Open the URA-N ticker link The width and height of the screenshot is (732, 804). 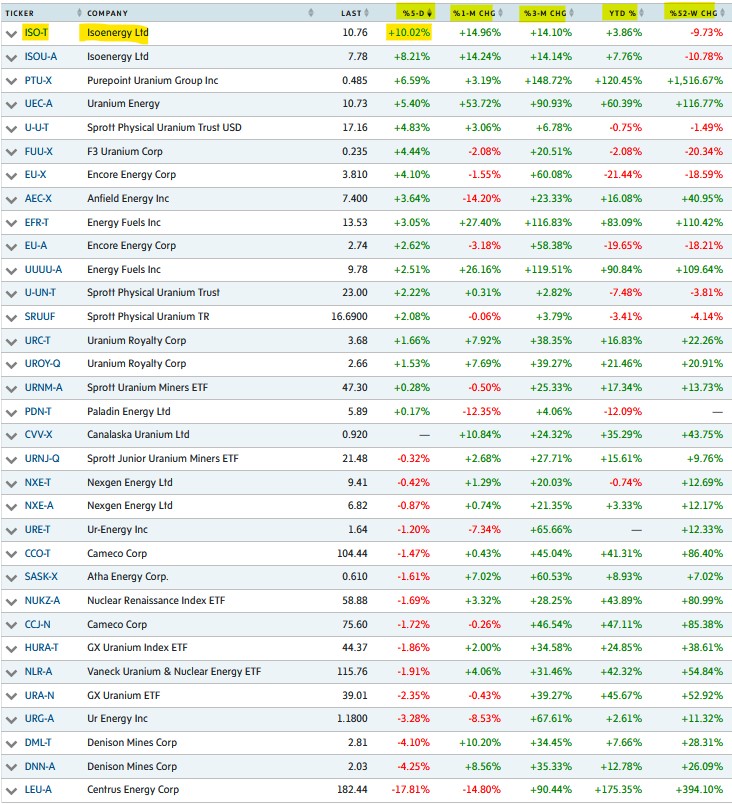tap(39, 696)
